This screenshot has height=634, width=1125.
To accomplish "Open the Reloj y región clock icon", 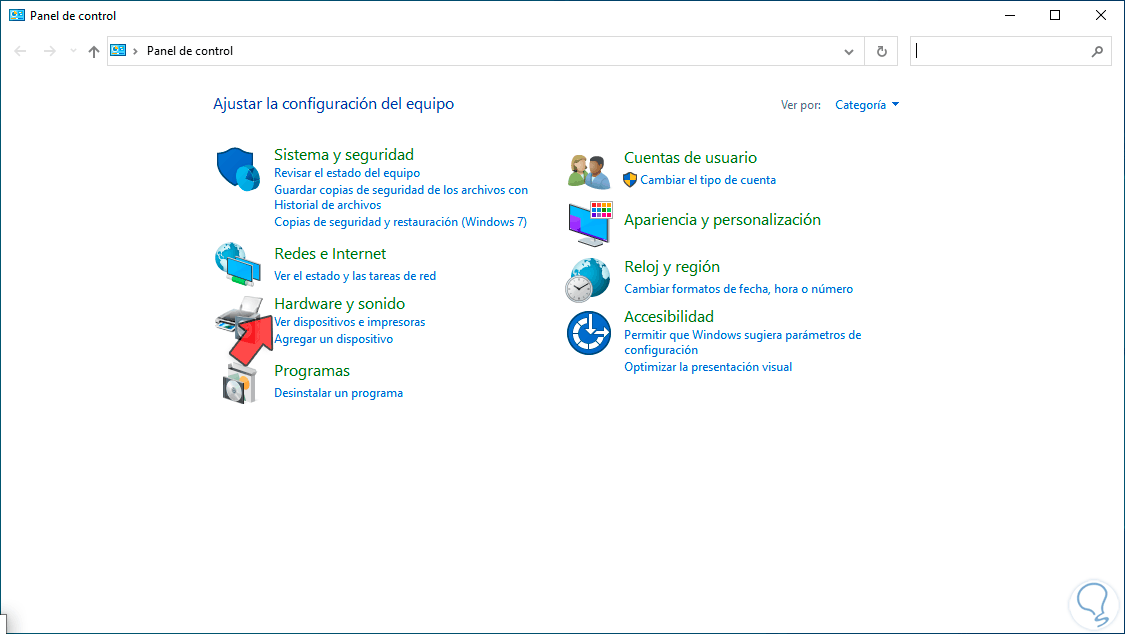I will point(588,280).
